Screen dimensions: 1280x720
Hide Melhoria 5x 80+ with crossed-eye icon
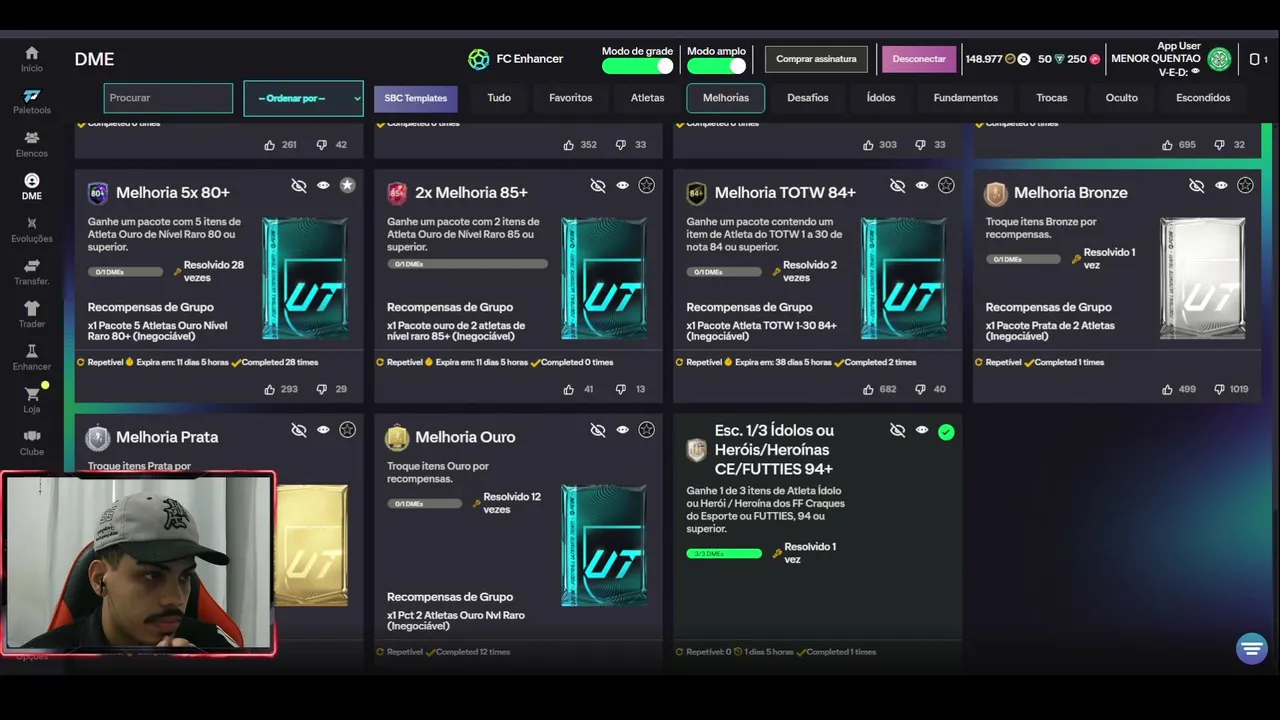coord(298,186)
